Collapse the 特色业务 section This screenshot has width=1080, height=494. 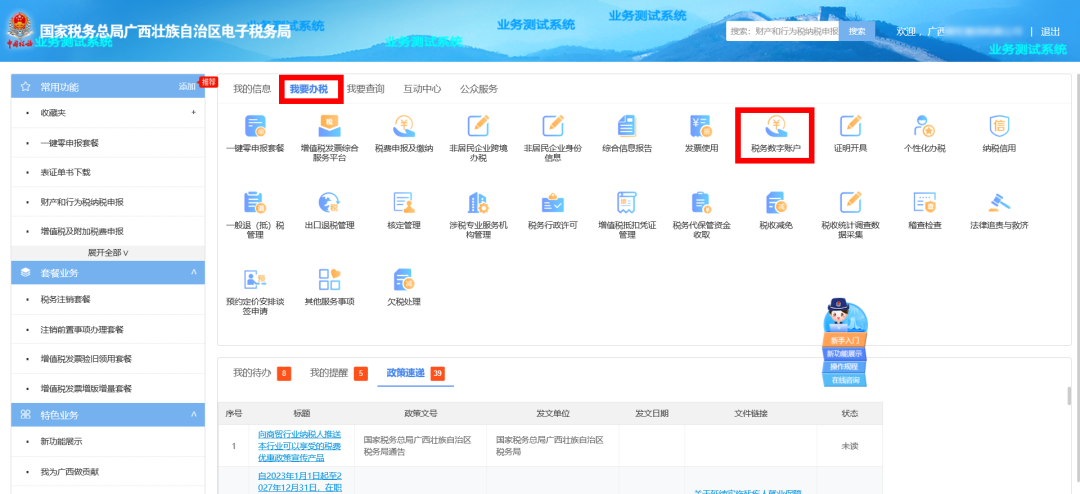coord(194,414)
